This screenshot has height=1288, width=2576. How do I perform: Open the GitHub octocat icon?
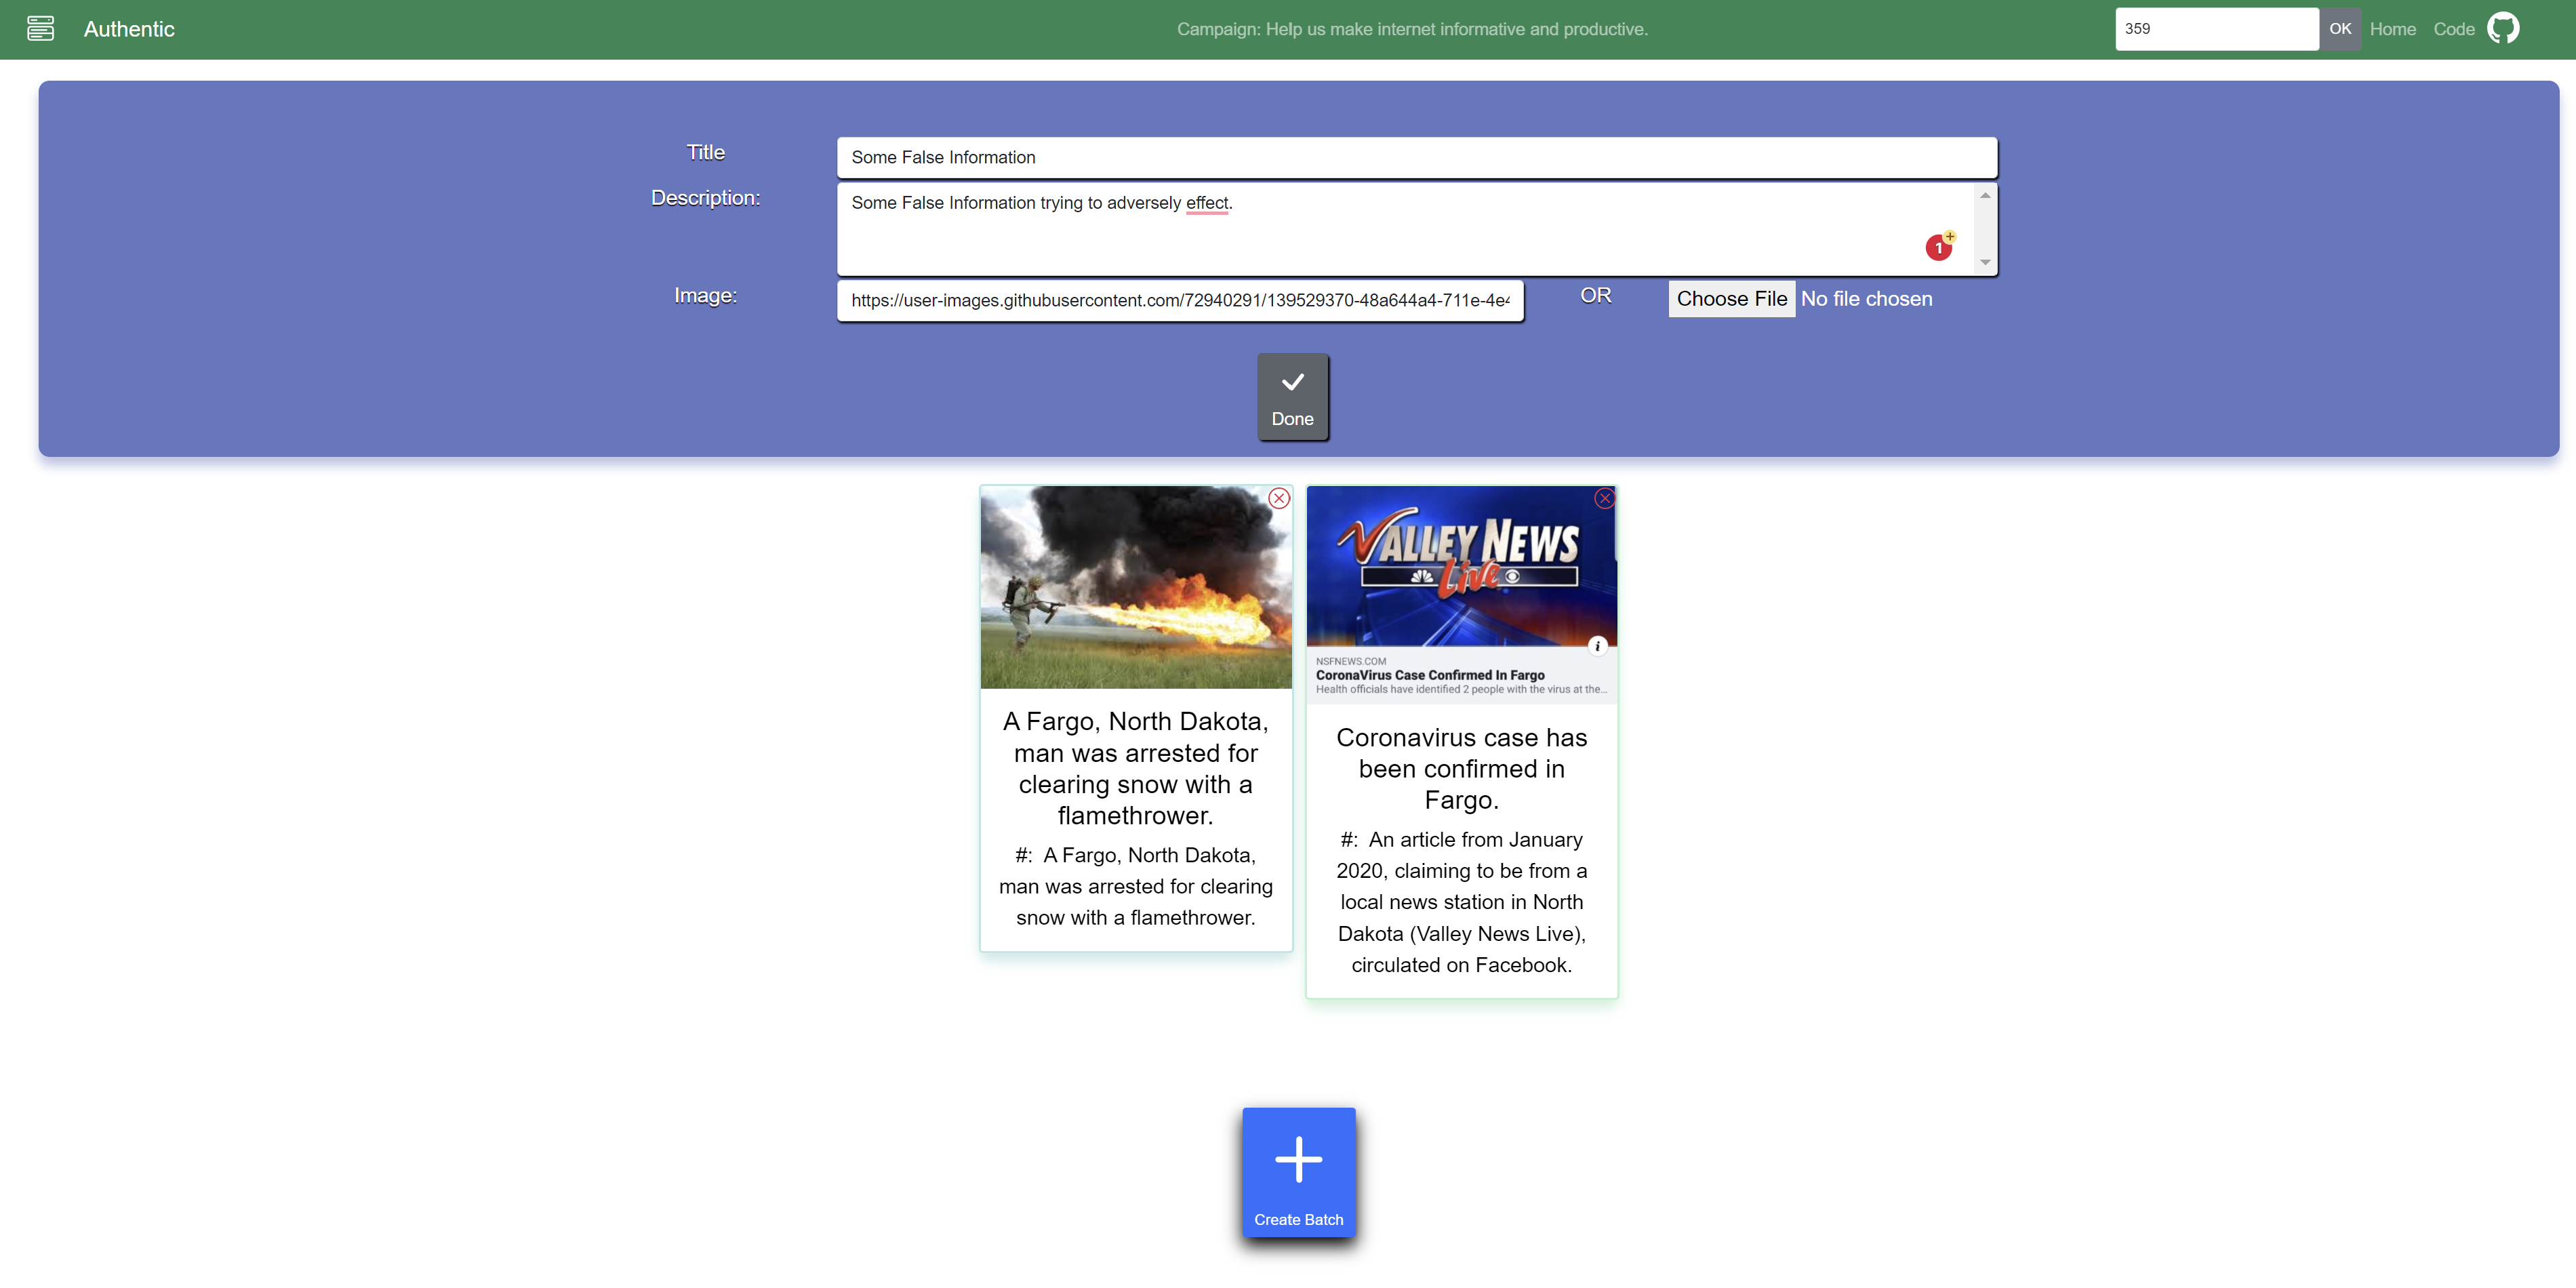pyautogui.click(x=2503, y=28)
